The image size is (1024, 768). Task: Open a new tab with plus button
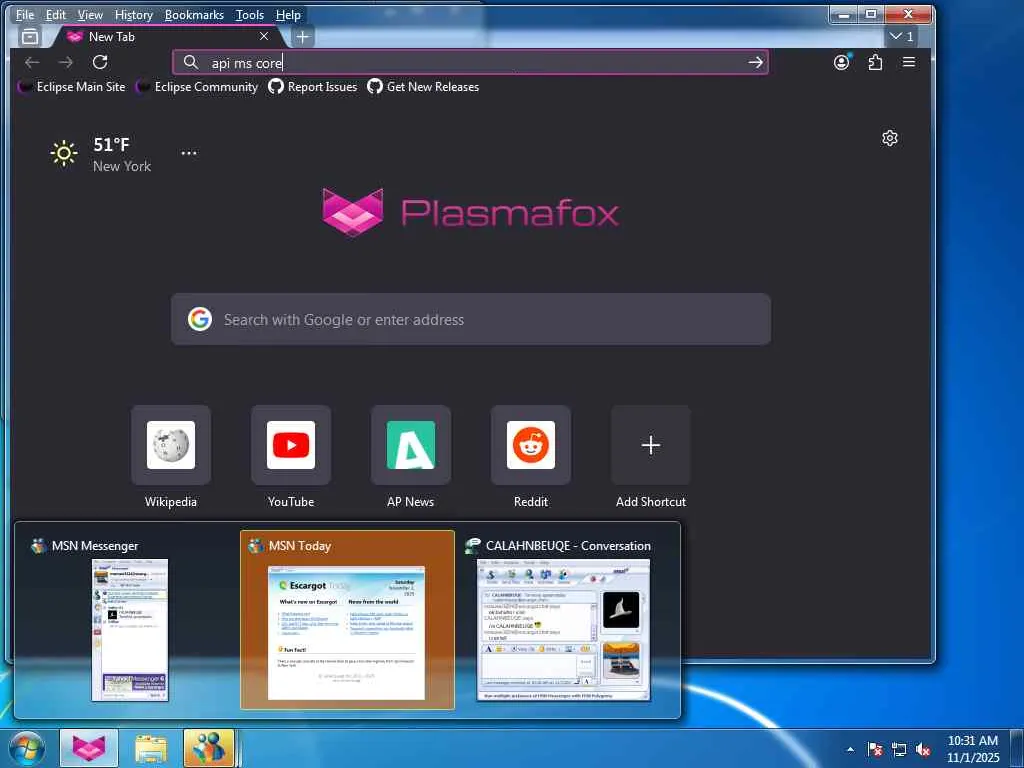(302, 37)
